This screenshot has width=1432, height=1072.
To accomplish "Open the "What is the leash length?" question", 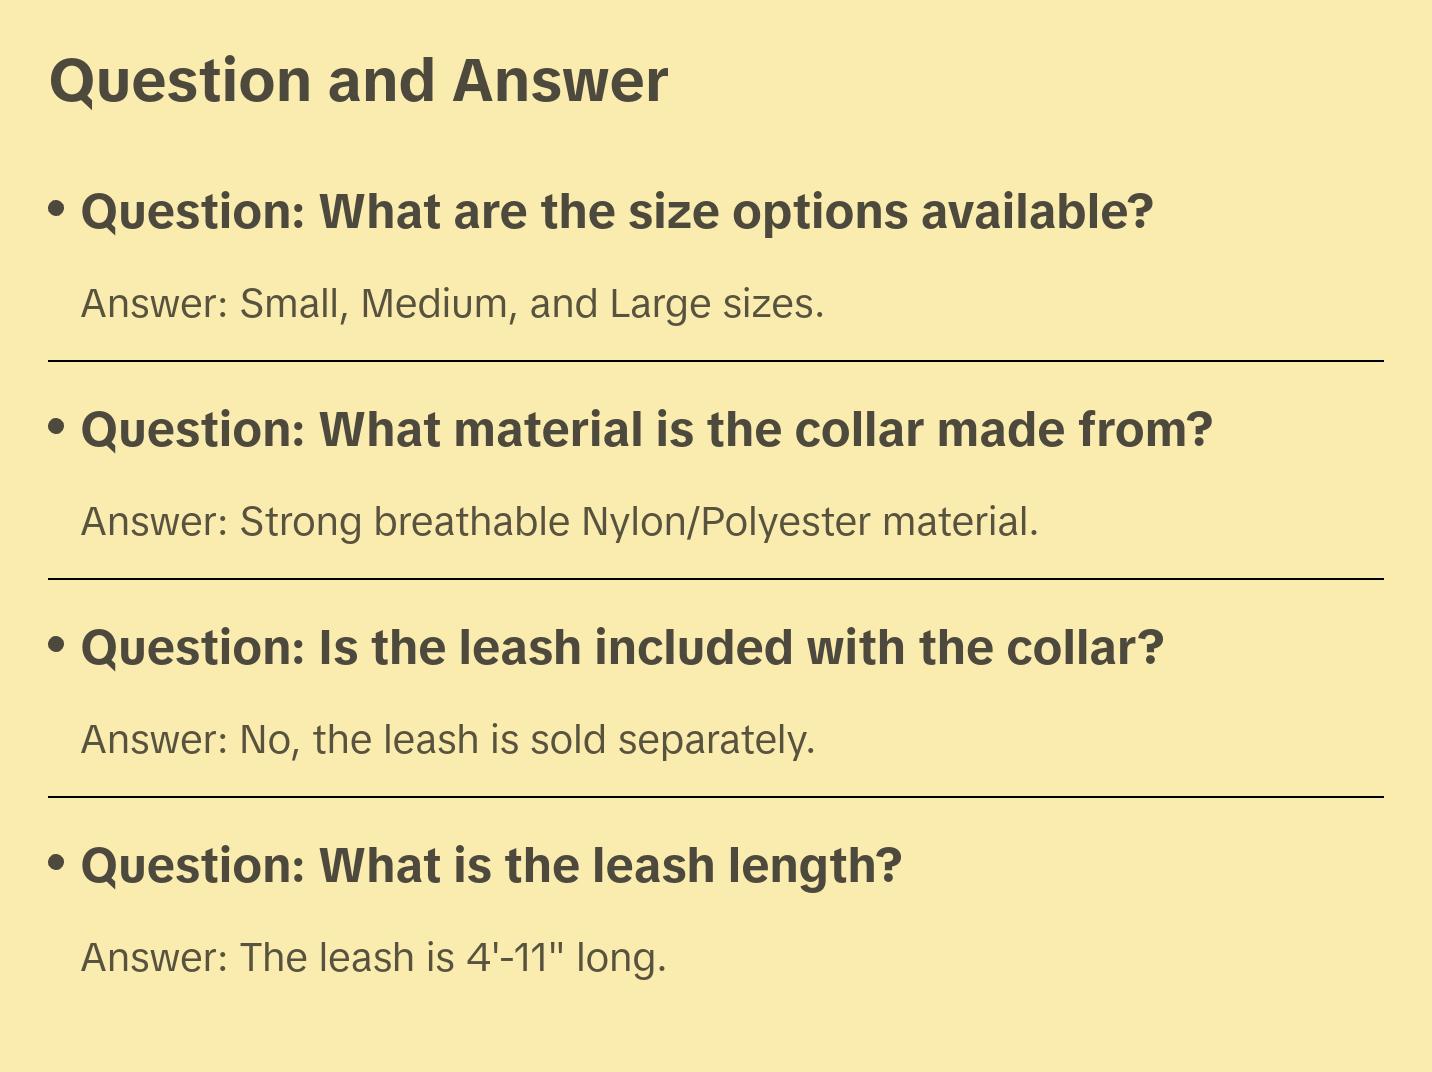I will [x=491, y=866].
